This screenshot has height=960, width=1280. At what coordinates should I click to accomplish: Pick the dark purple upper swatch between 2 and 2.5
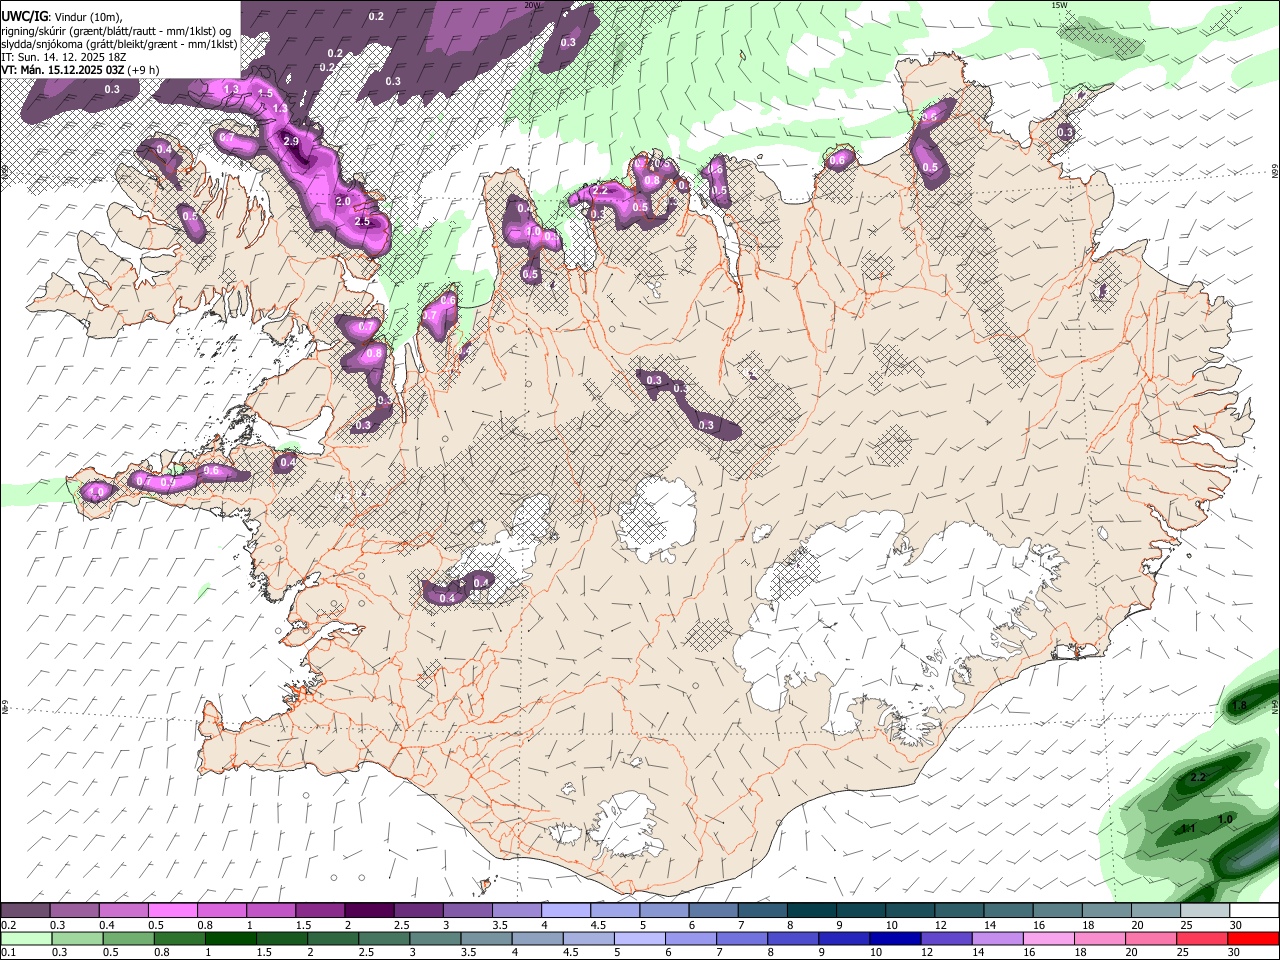coord(369,910)
